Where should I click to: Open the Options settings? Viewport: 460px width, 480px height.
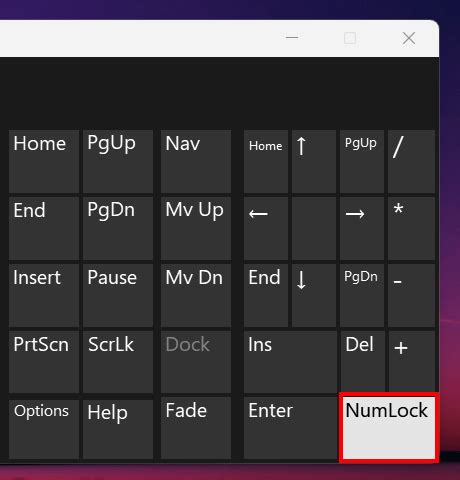[44, 429]
